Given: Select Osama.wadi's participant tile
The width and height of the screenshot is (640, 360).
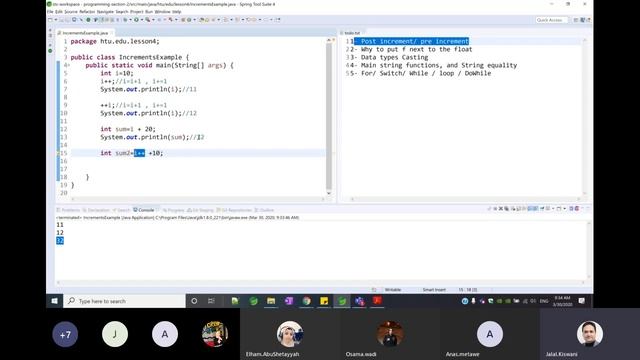Looking at the screenshot, I should pyautogui.click(x=390, y=334).
